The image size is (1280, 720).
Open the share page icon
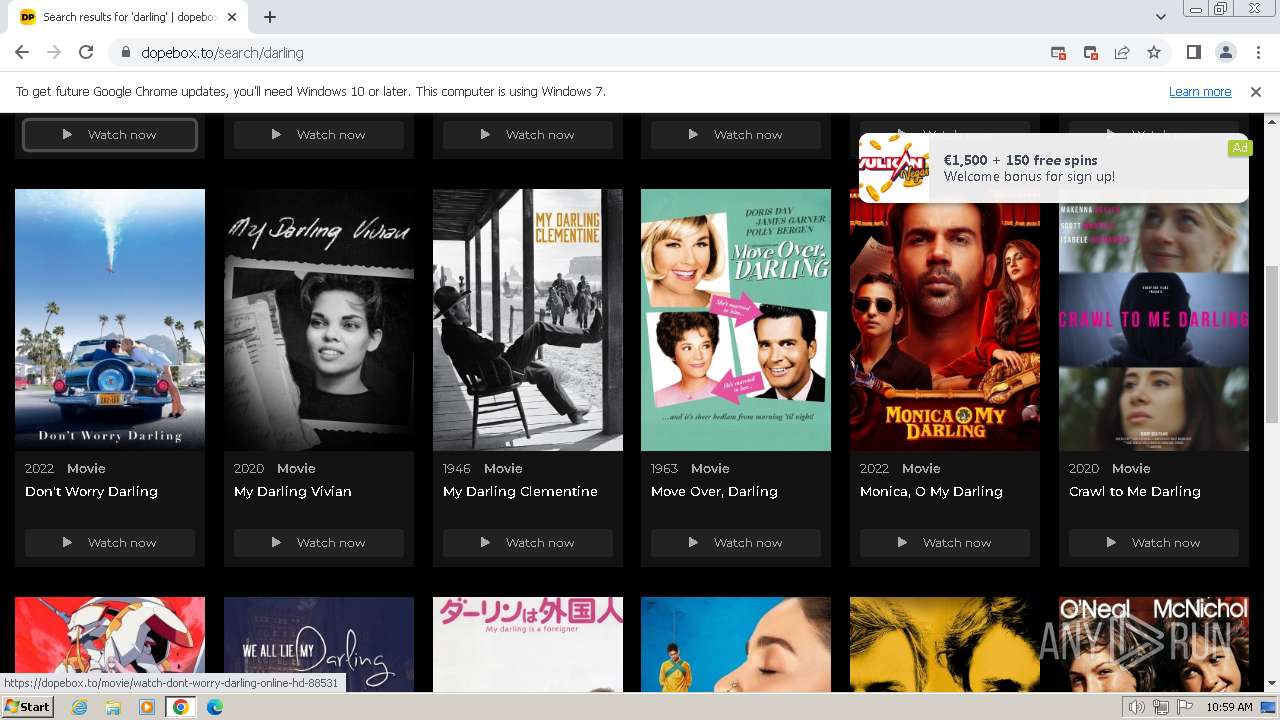pos(1122,52)
